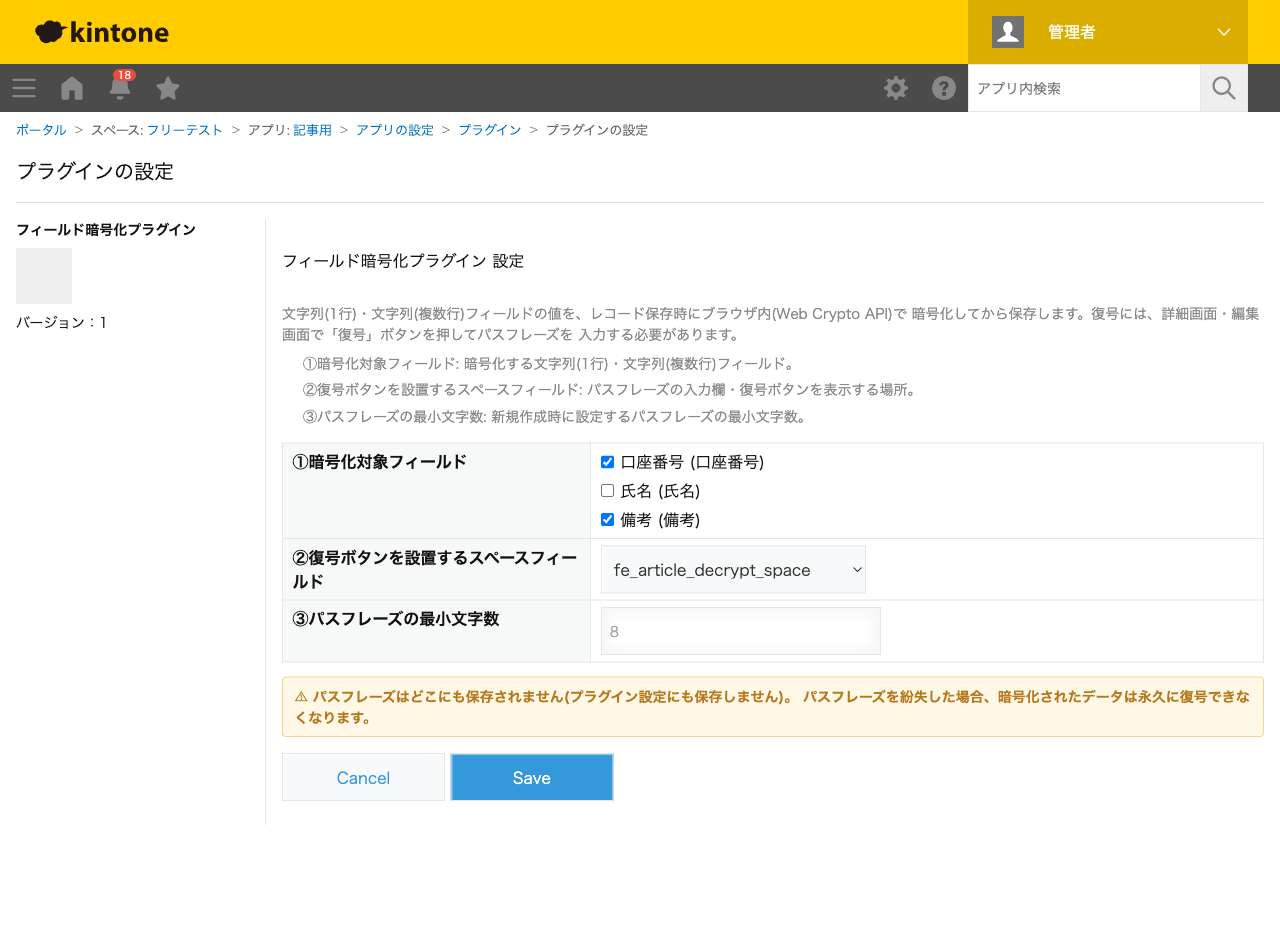Open the fe_article_decrypt_space dropdown
This screenshot has height=950, width=1280.
[x=733, y=570]
